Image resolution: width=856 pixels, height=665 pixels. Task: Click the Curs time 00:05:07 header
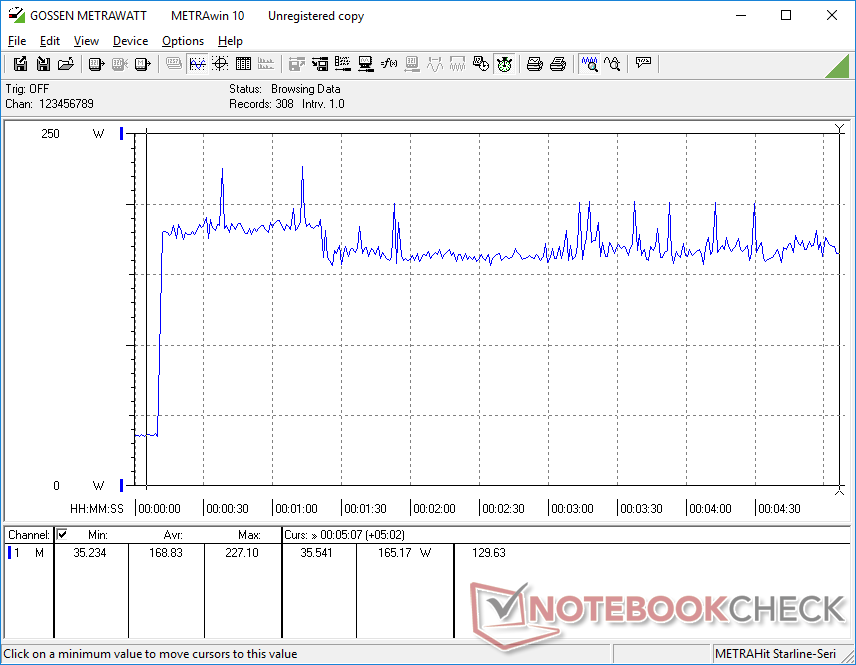pos(344,535)
